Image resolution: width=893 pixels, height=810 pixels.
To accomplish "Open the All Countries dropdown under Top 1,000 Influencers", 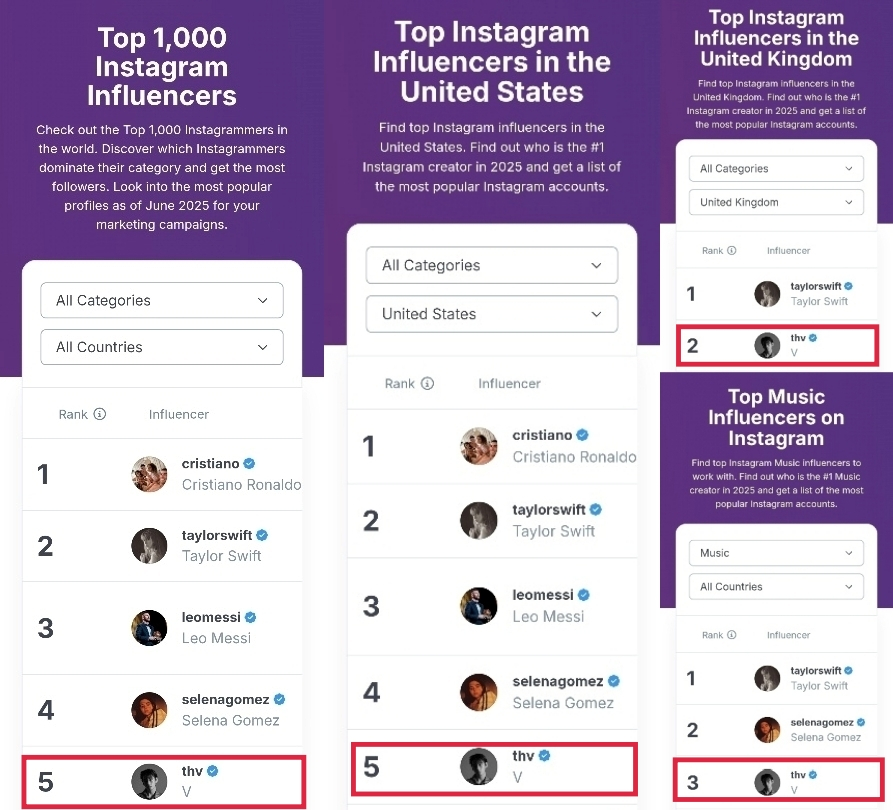I will (x=162, y=347).
